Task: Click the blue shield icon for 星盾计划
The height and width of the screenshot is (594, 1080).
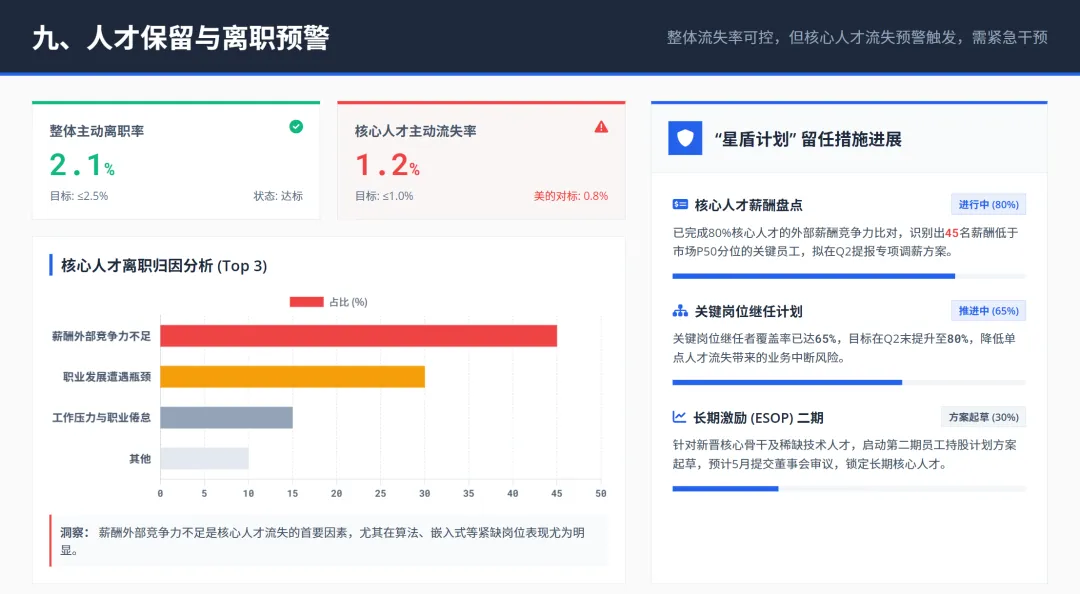Action: point(685,138)
